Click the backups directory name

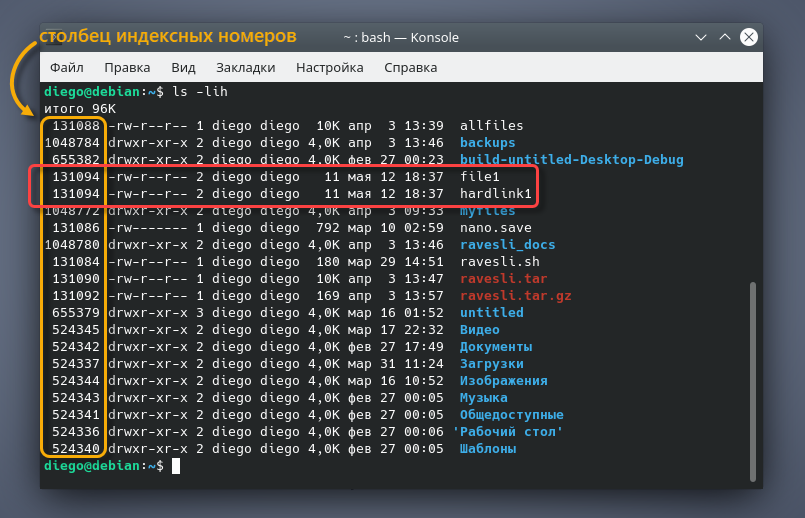(487, 143)
